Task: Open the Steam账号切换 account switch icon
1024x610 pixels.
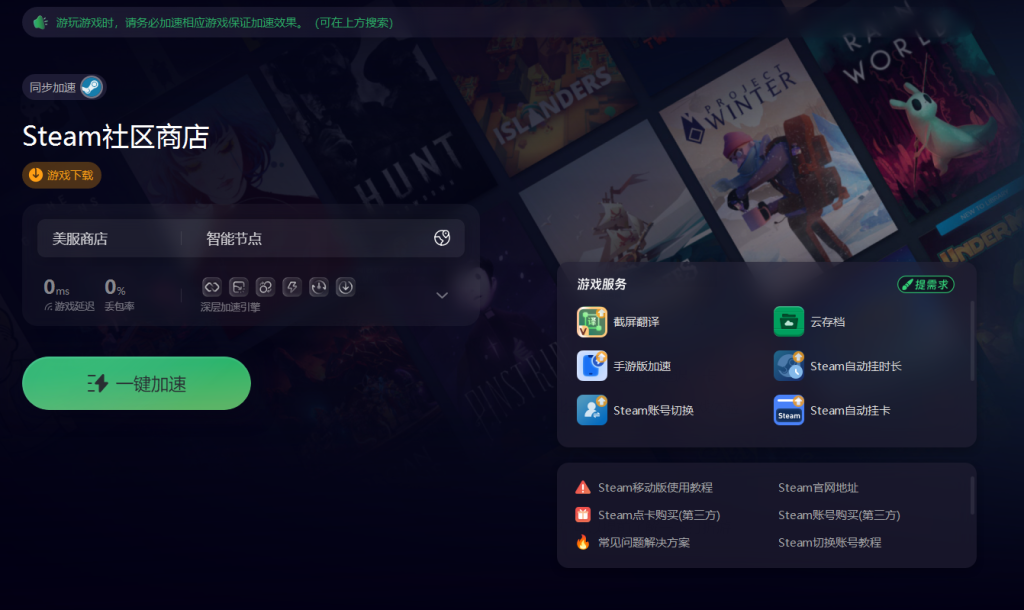Action: tap(592, 410)
